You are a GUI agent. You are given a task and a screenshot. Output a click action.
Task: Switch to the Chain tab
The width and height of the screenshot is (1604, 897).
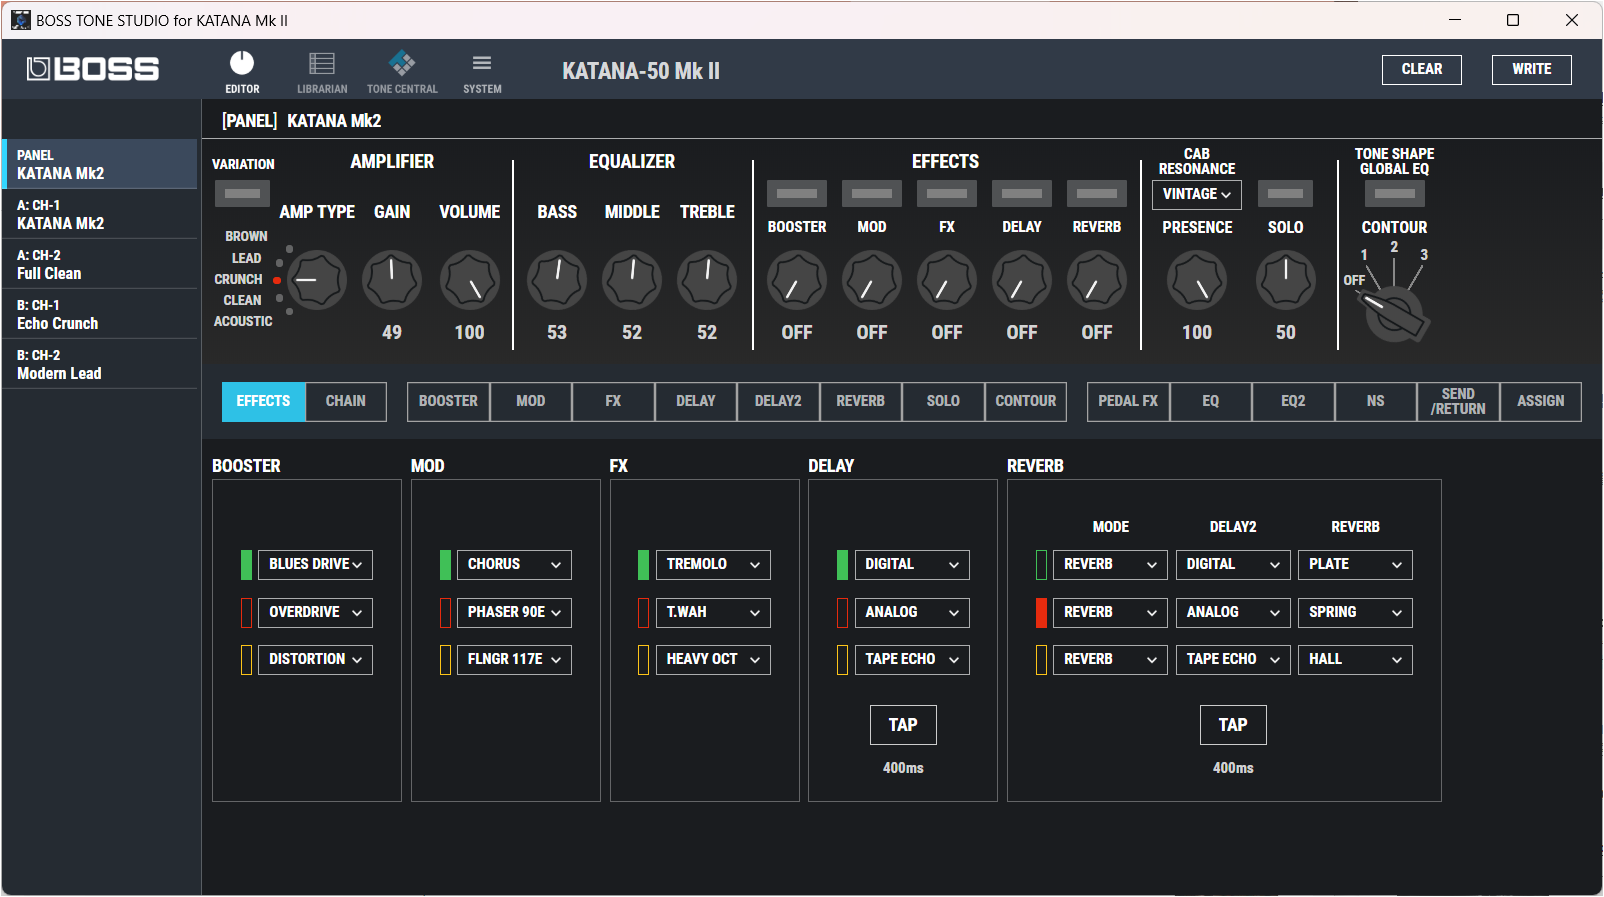pyautogui.click(x=346, y=402)
